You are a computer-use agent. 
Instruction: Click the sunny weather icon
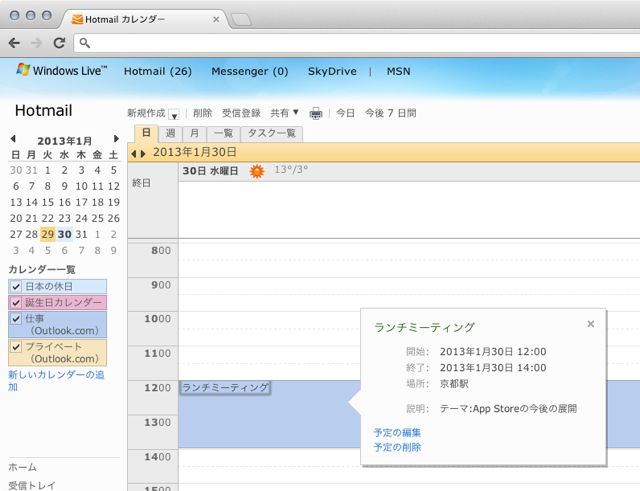[257, 171]
